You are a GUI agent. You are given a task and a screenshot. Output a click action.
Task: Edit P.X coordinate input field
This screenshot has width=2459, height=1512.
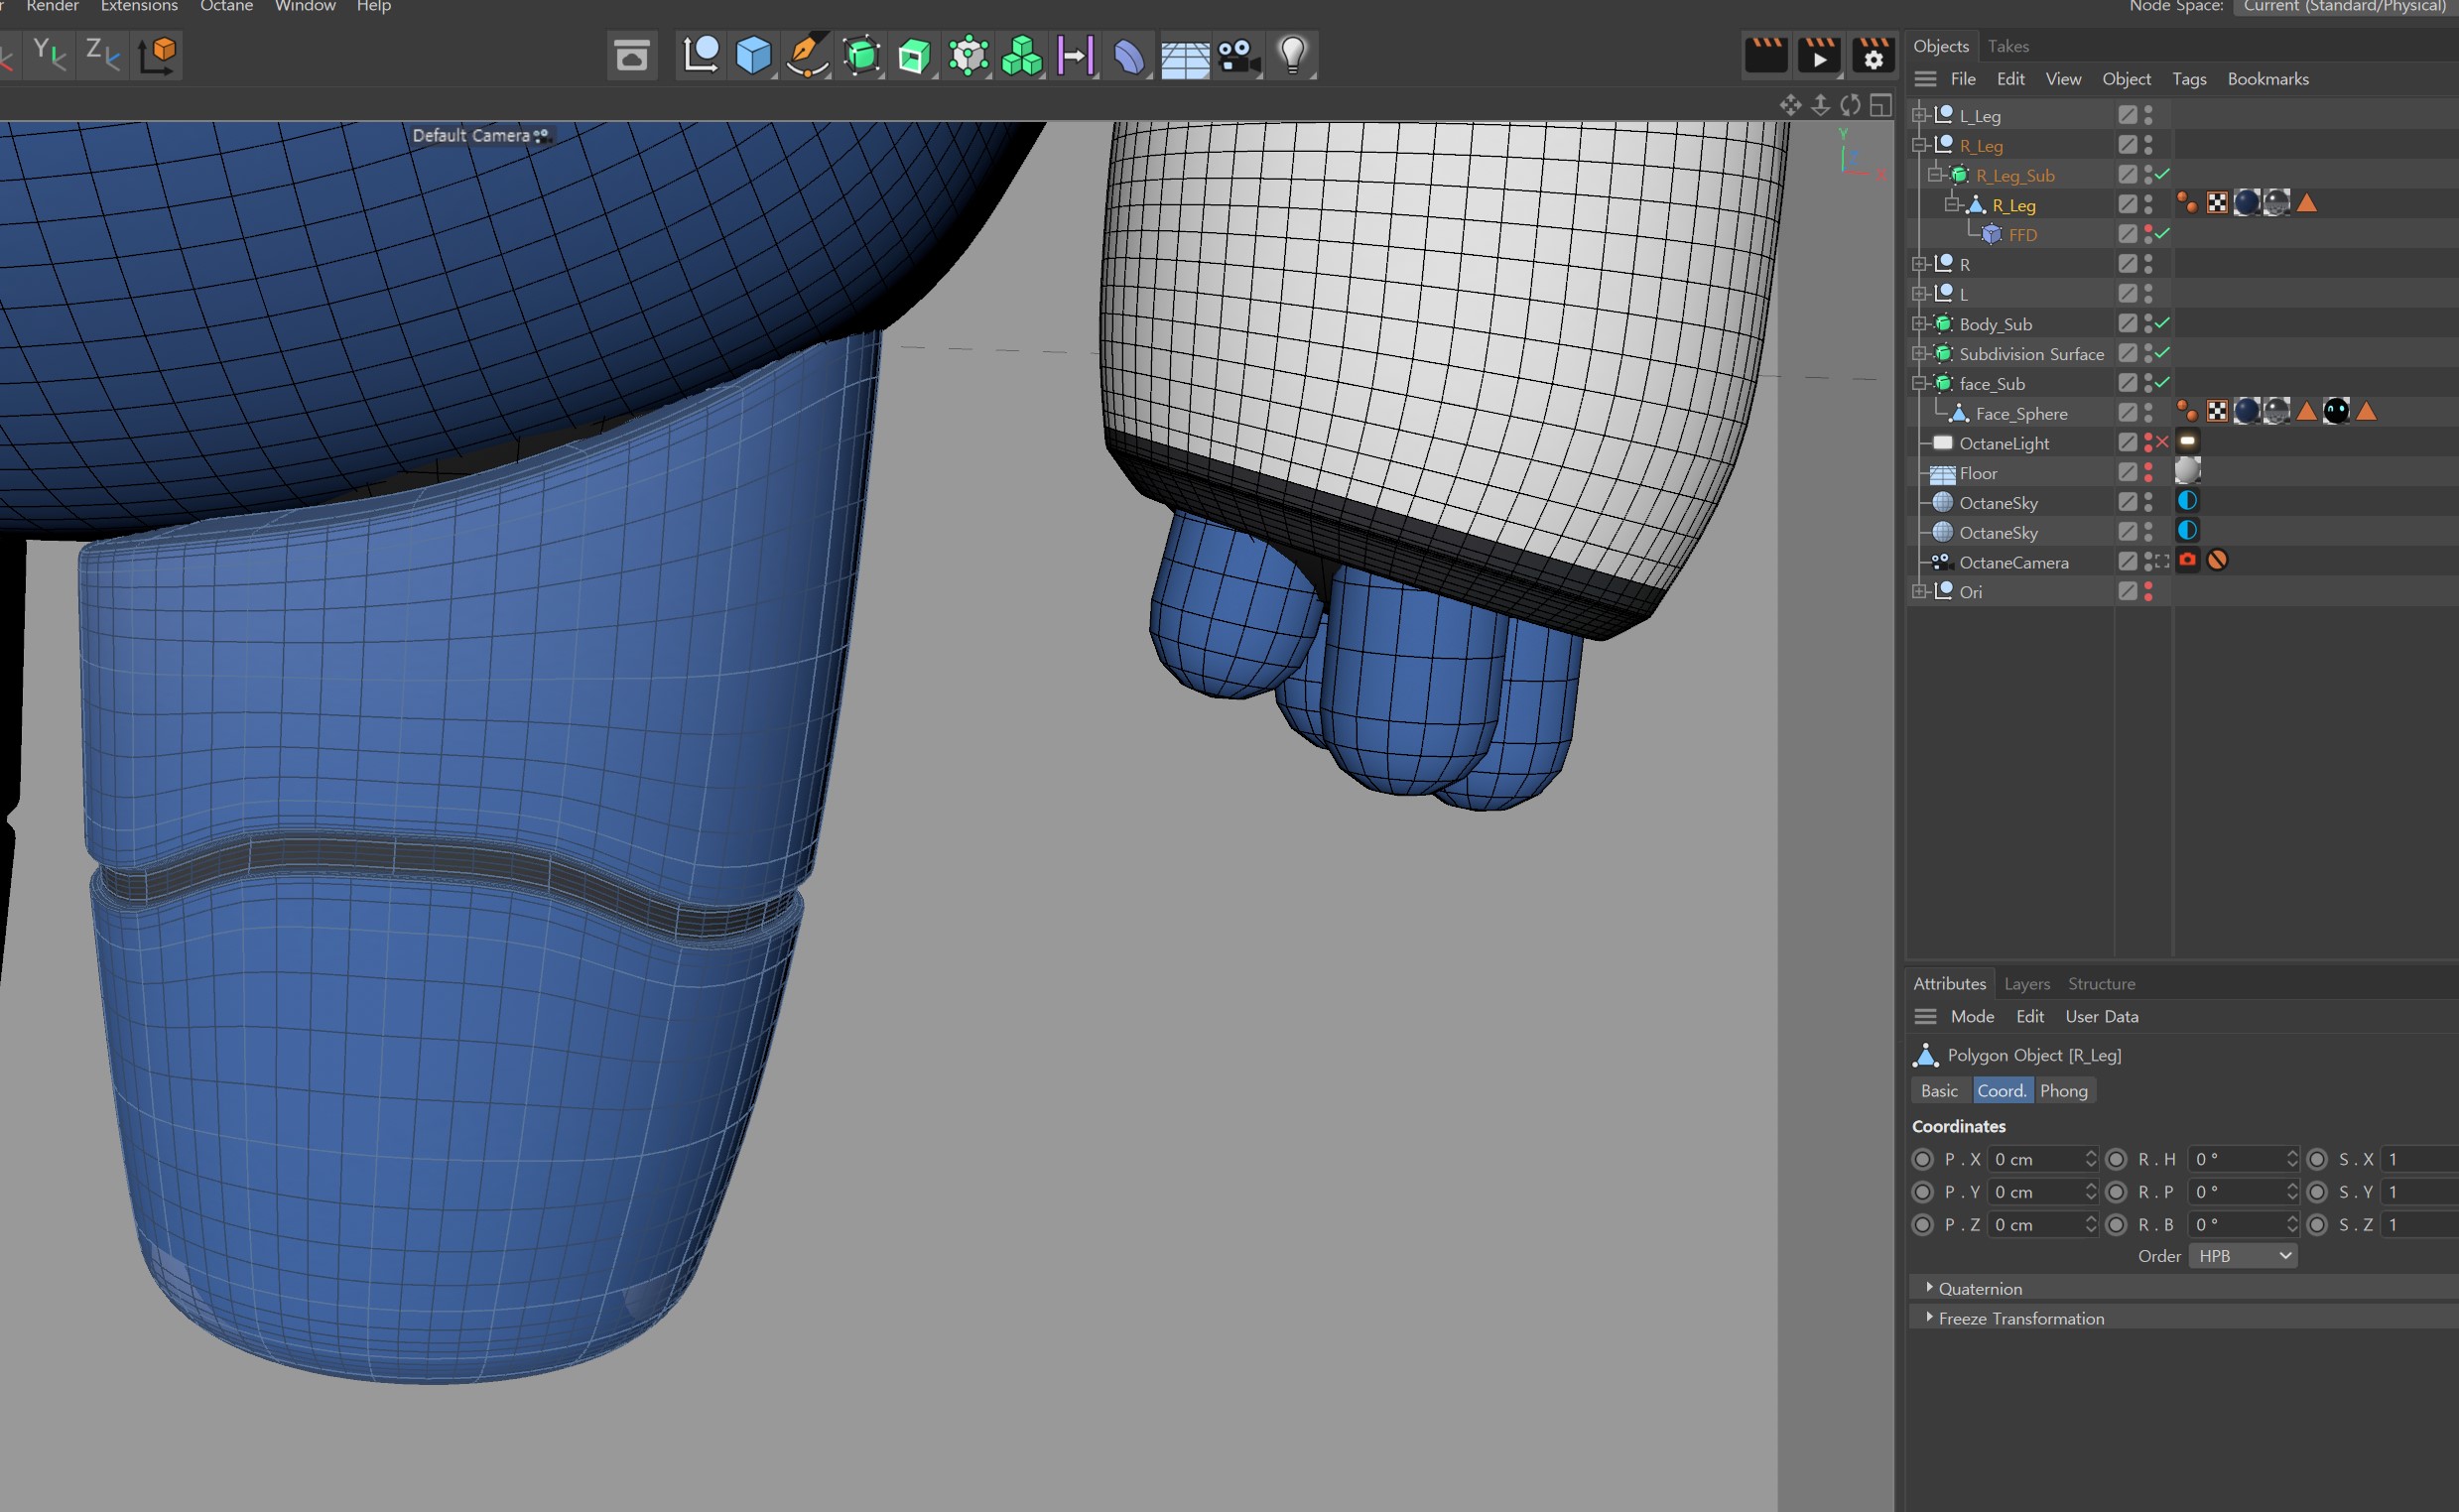(2037, 1159)
